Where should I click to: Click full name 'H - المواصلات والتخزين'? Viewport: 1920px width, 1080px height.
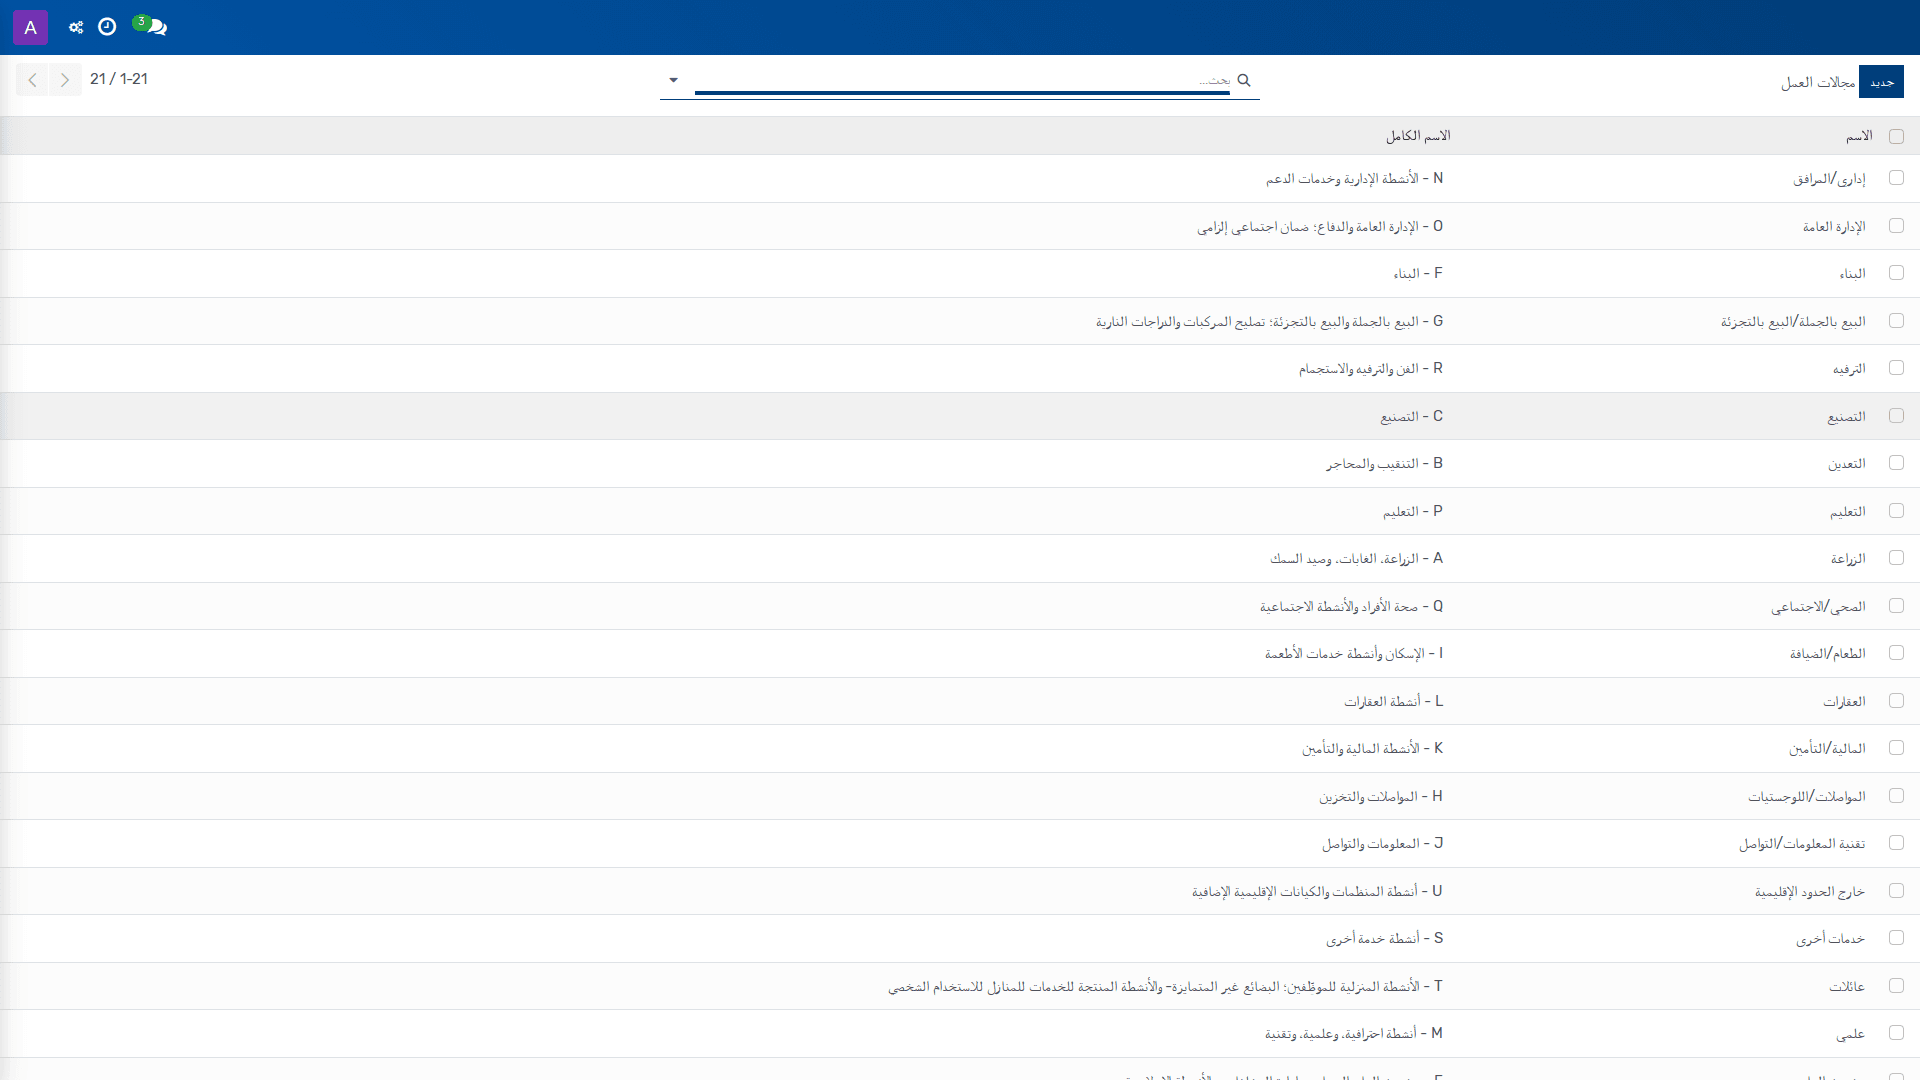(x=1381, y=797)
